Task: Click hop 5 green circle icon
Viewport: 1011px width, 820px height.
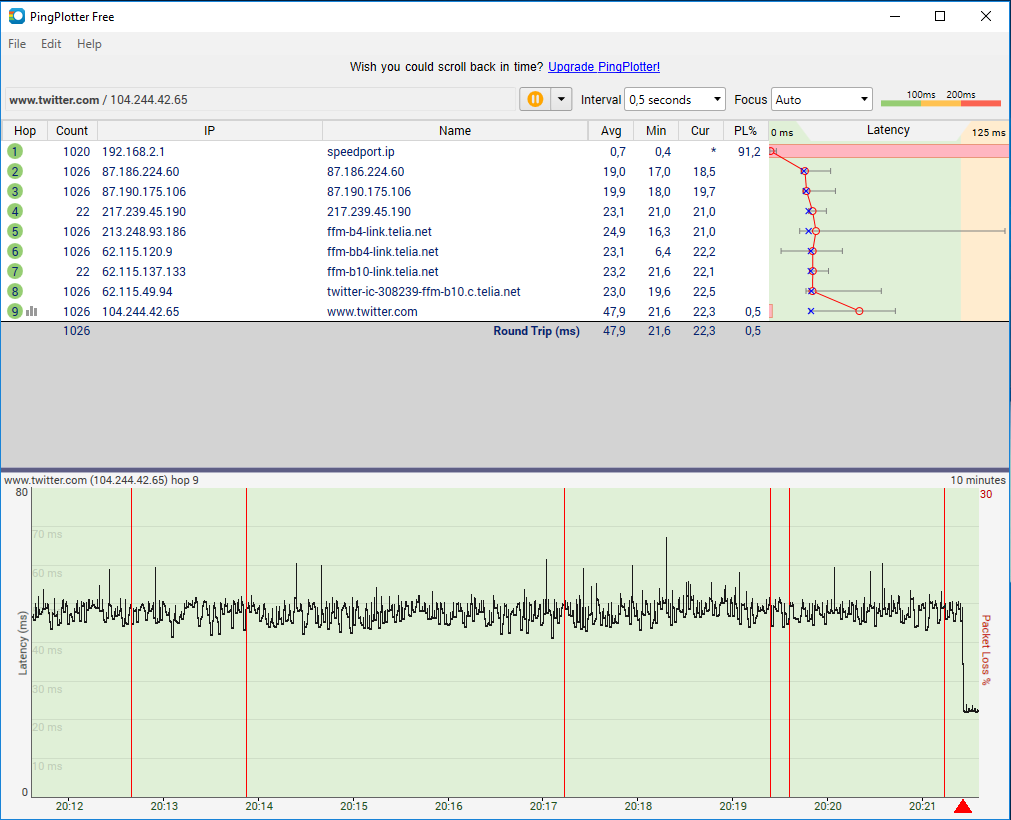Action: (x=15, y=231)
